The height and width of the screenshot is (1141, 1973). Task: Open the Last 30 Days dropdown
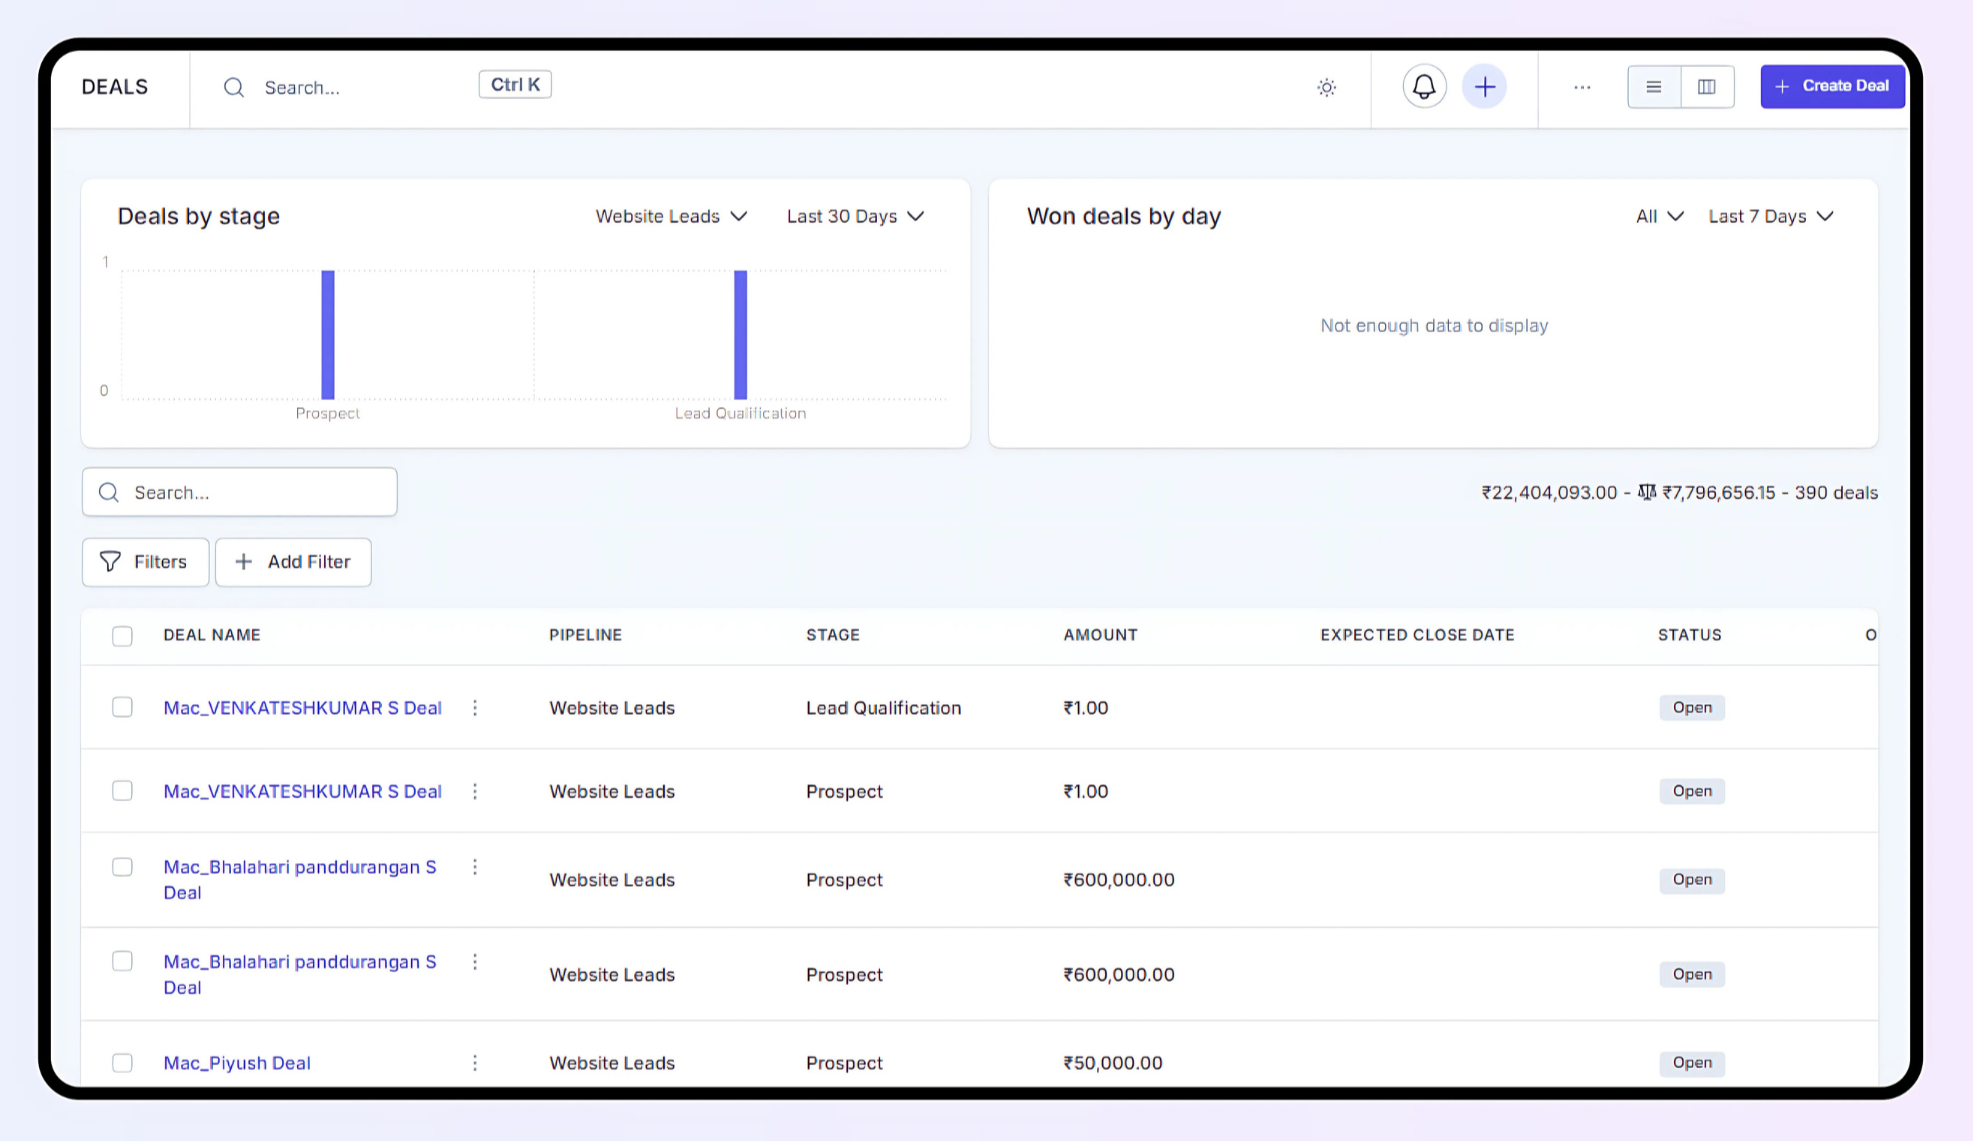(x=855, y=216)
